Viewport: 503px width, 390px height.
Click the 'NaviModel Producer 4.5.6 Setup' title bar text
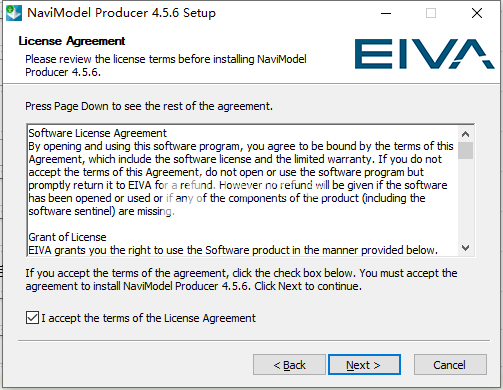121,13
